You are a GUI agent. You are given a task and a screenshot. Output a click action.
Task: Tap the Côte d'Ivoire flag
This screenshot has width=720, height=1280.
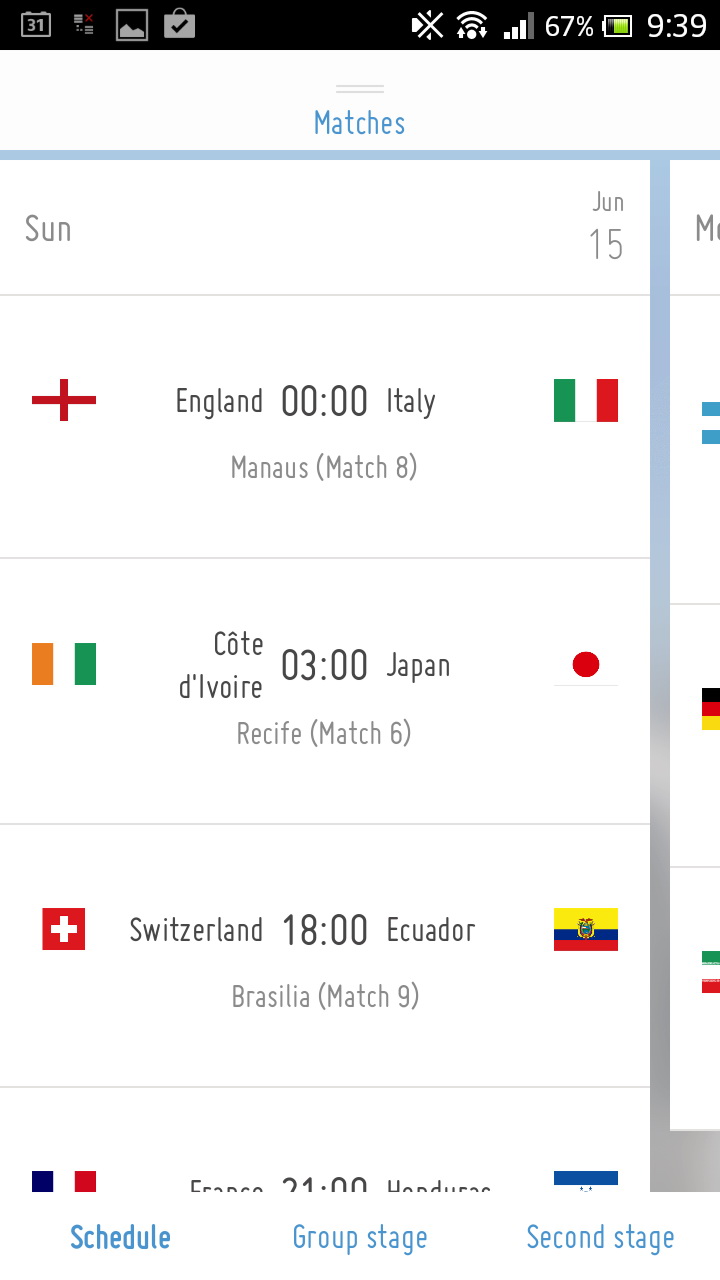coord(64,664)
